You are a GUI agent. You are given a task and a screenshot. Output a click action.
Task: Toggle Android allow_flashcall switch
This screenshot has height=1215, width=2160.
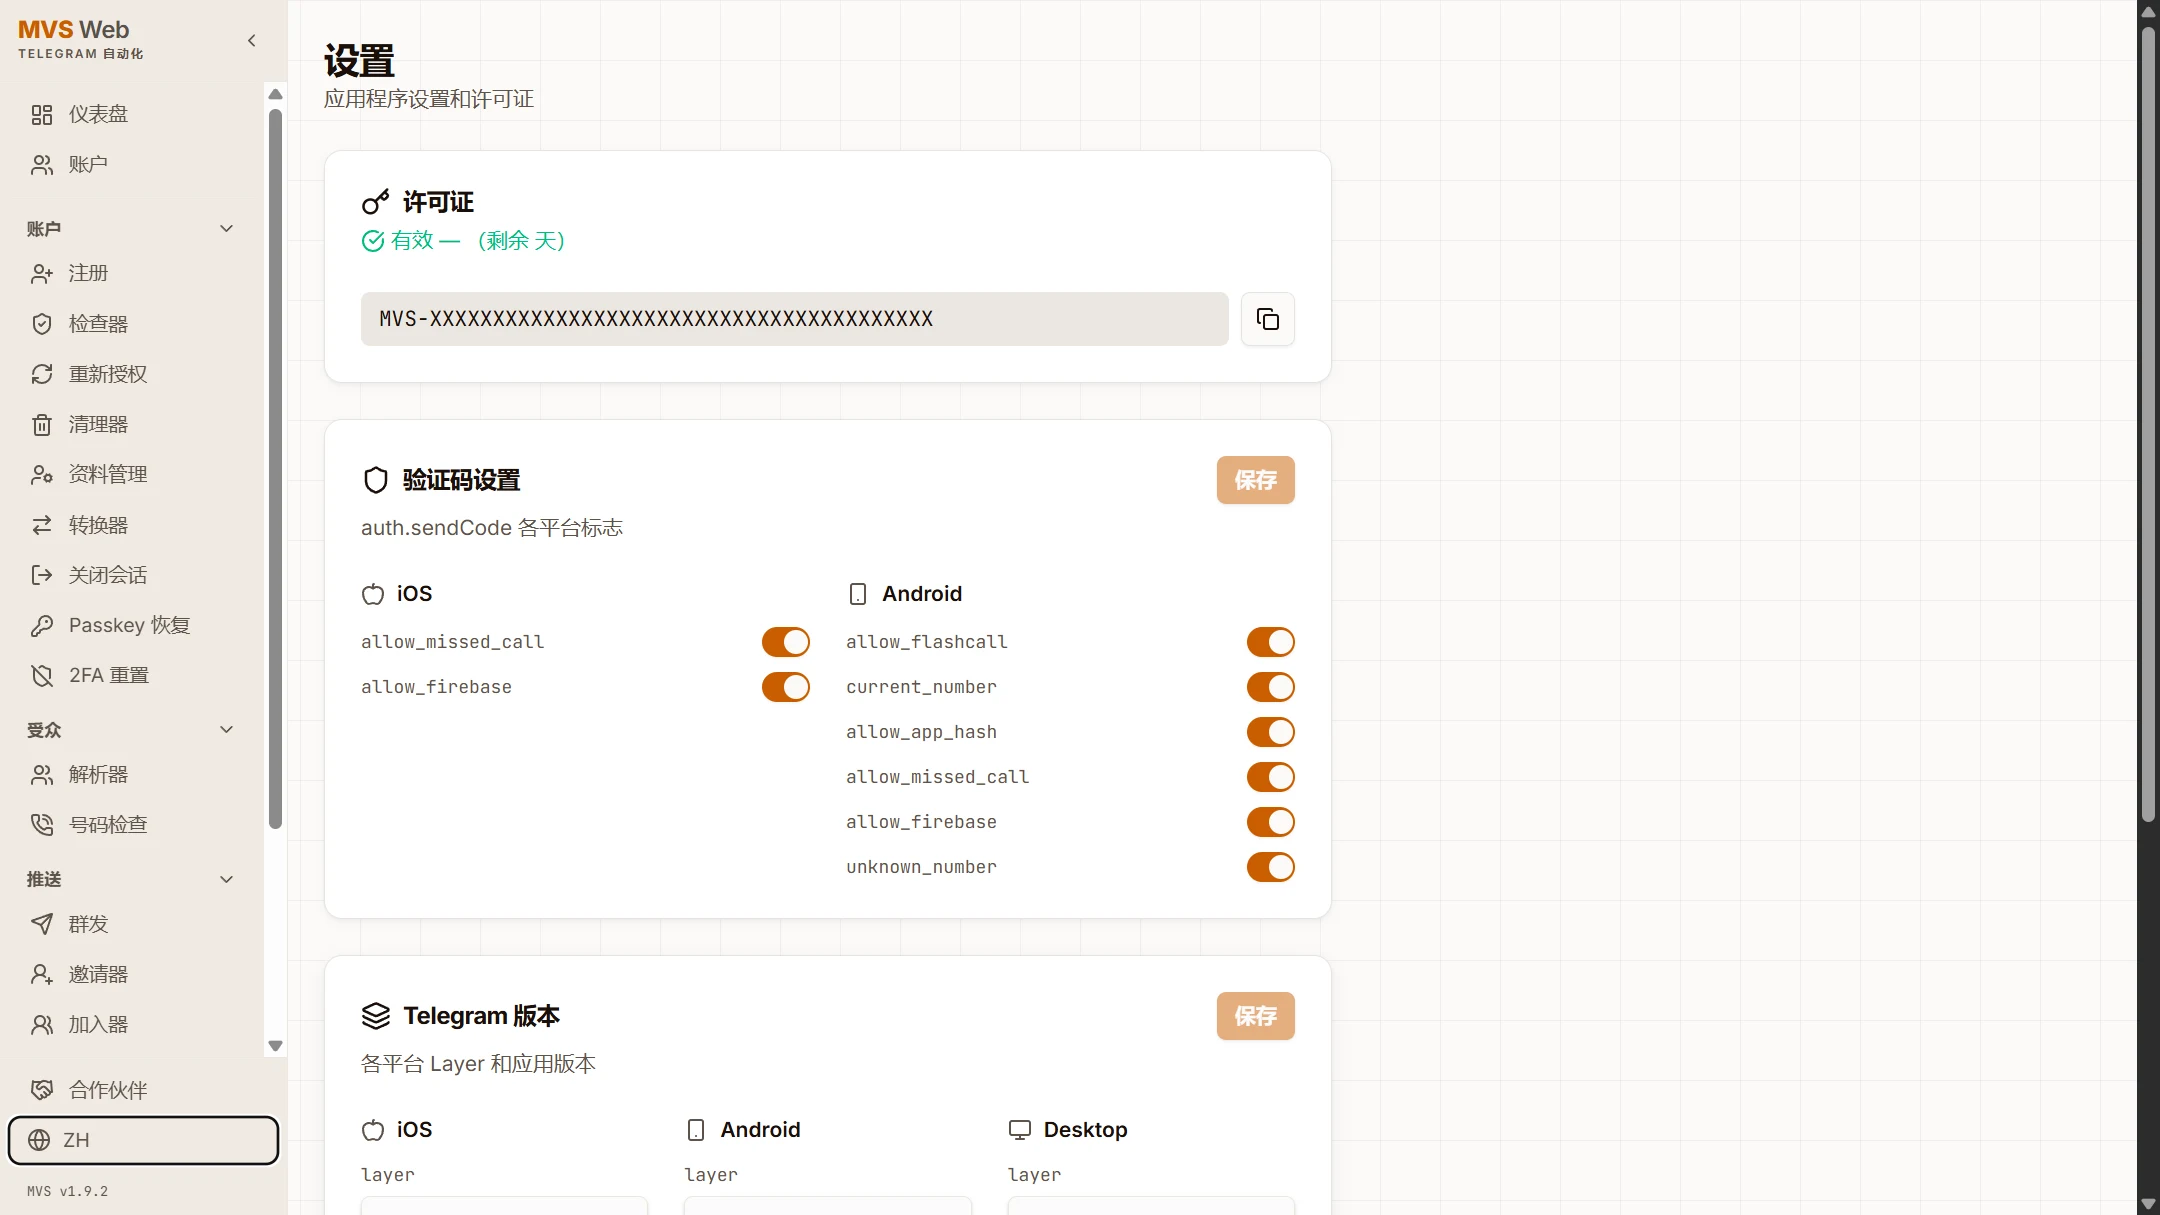pos(1270,642)
